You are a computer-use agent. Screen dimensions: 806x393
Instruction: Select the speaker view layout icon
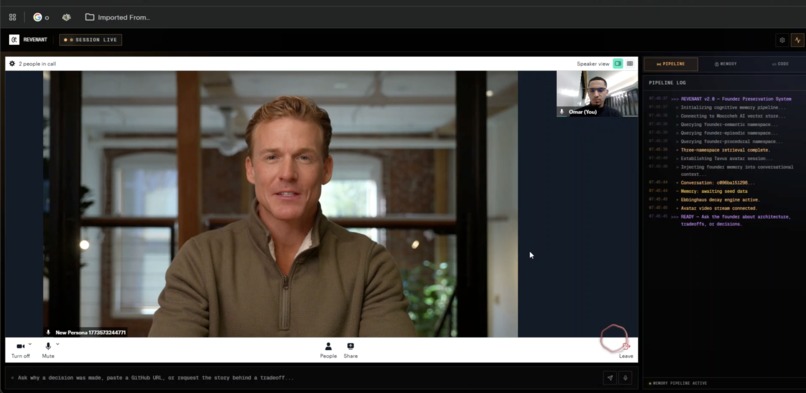[618, 64]
